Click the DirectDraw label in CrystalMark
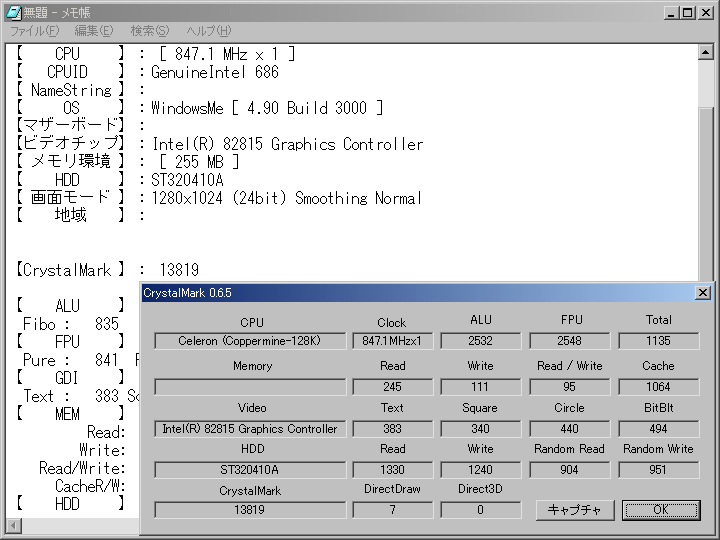 pyautogui.click(x=392, y=489)
